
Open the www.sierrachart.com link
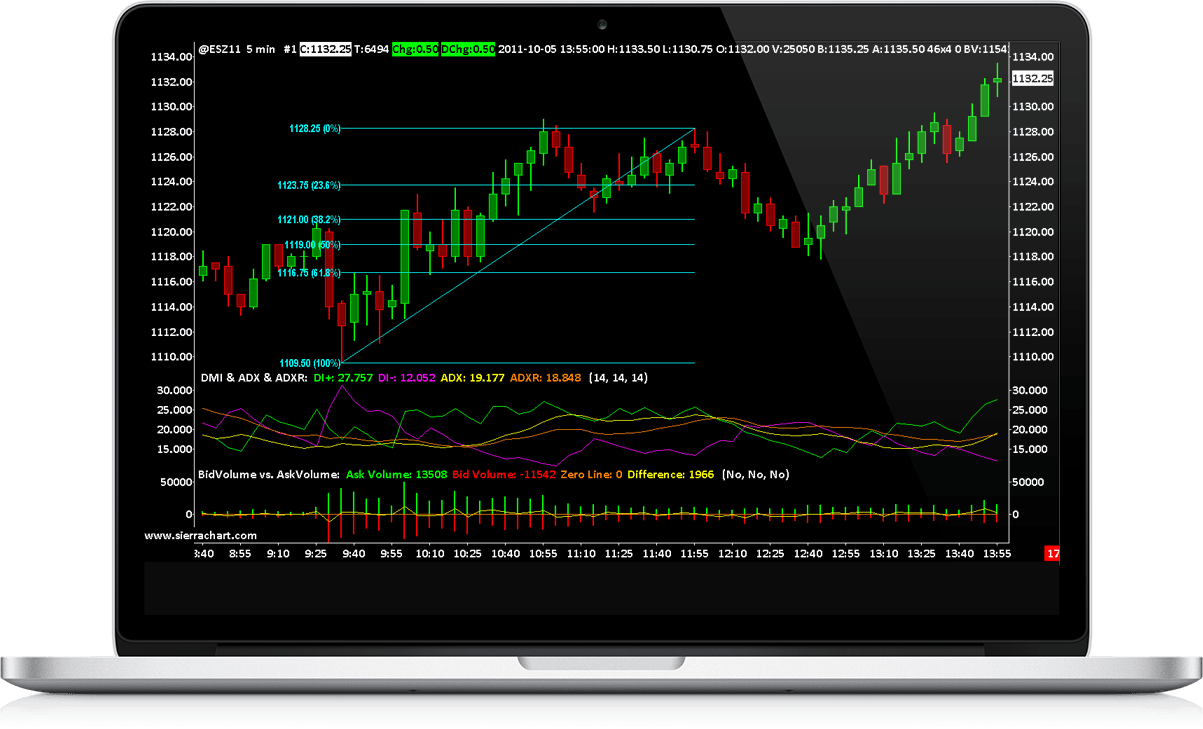tap(200, 535)
